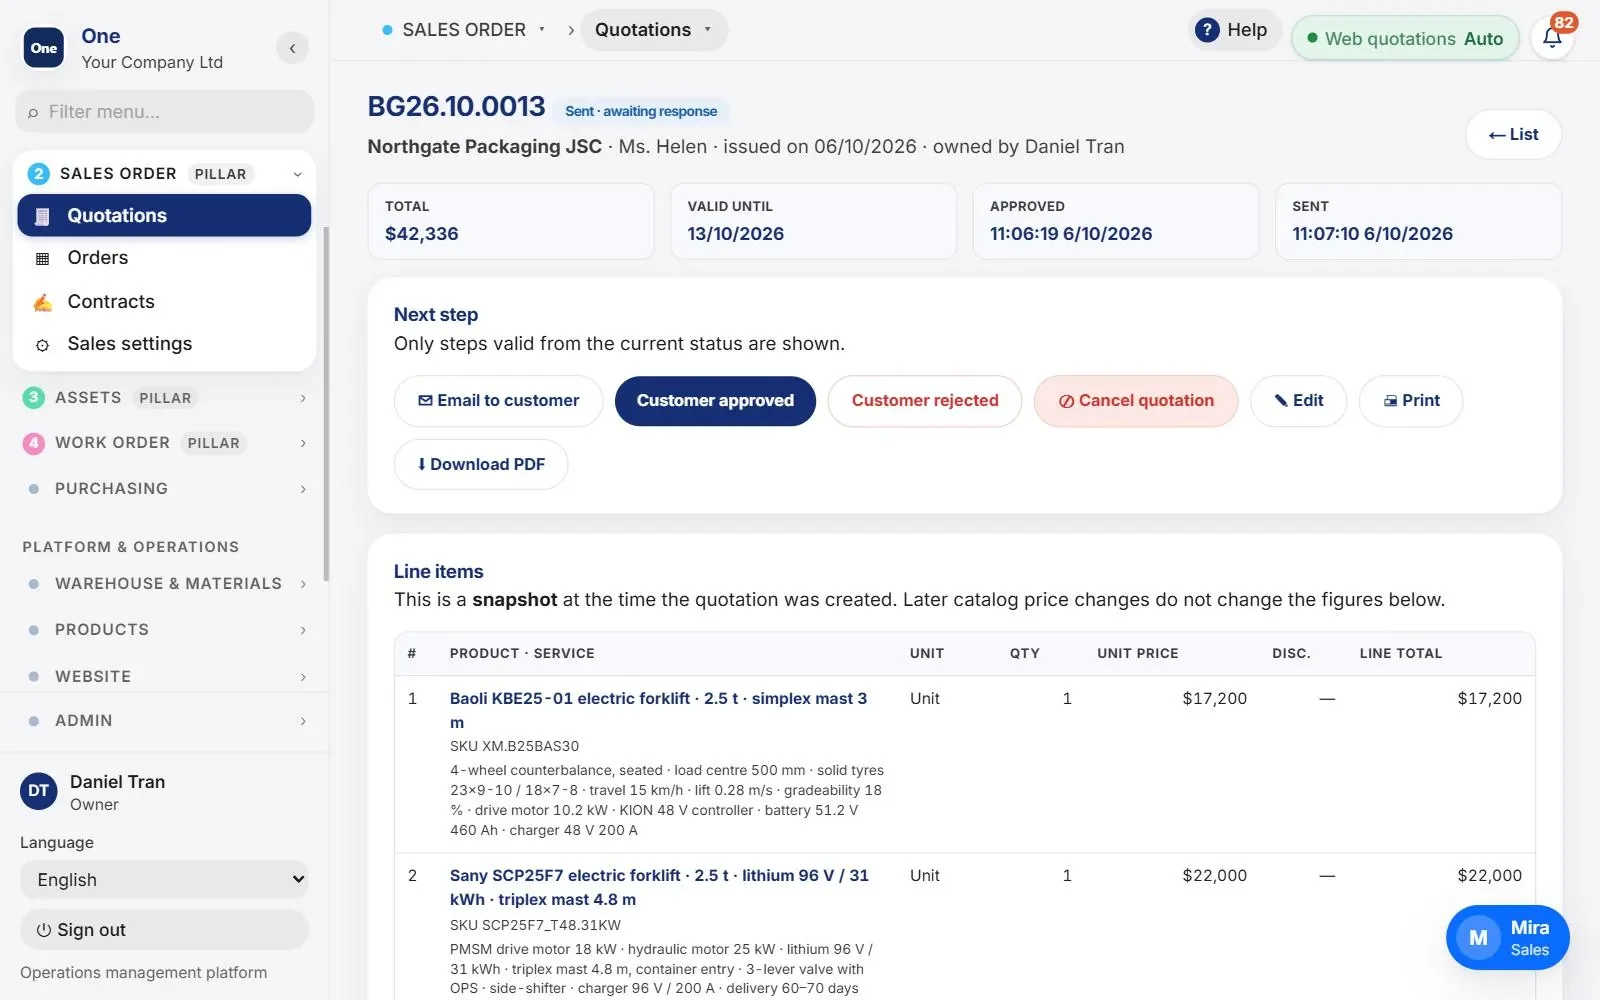Expand the ASSETS pillar section
1600x1000 pixels.
pos(164,398)
